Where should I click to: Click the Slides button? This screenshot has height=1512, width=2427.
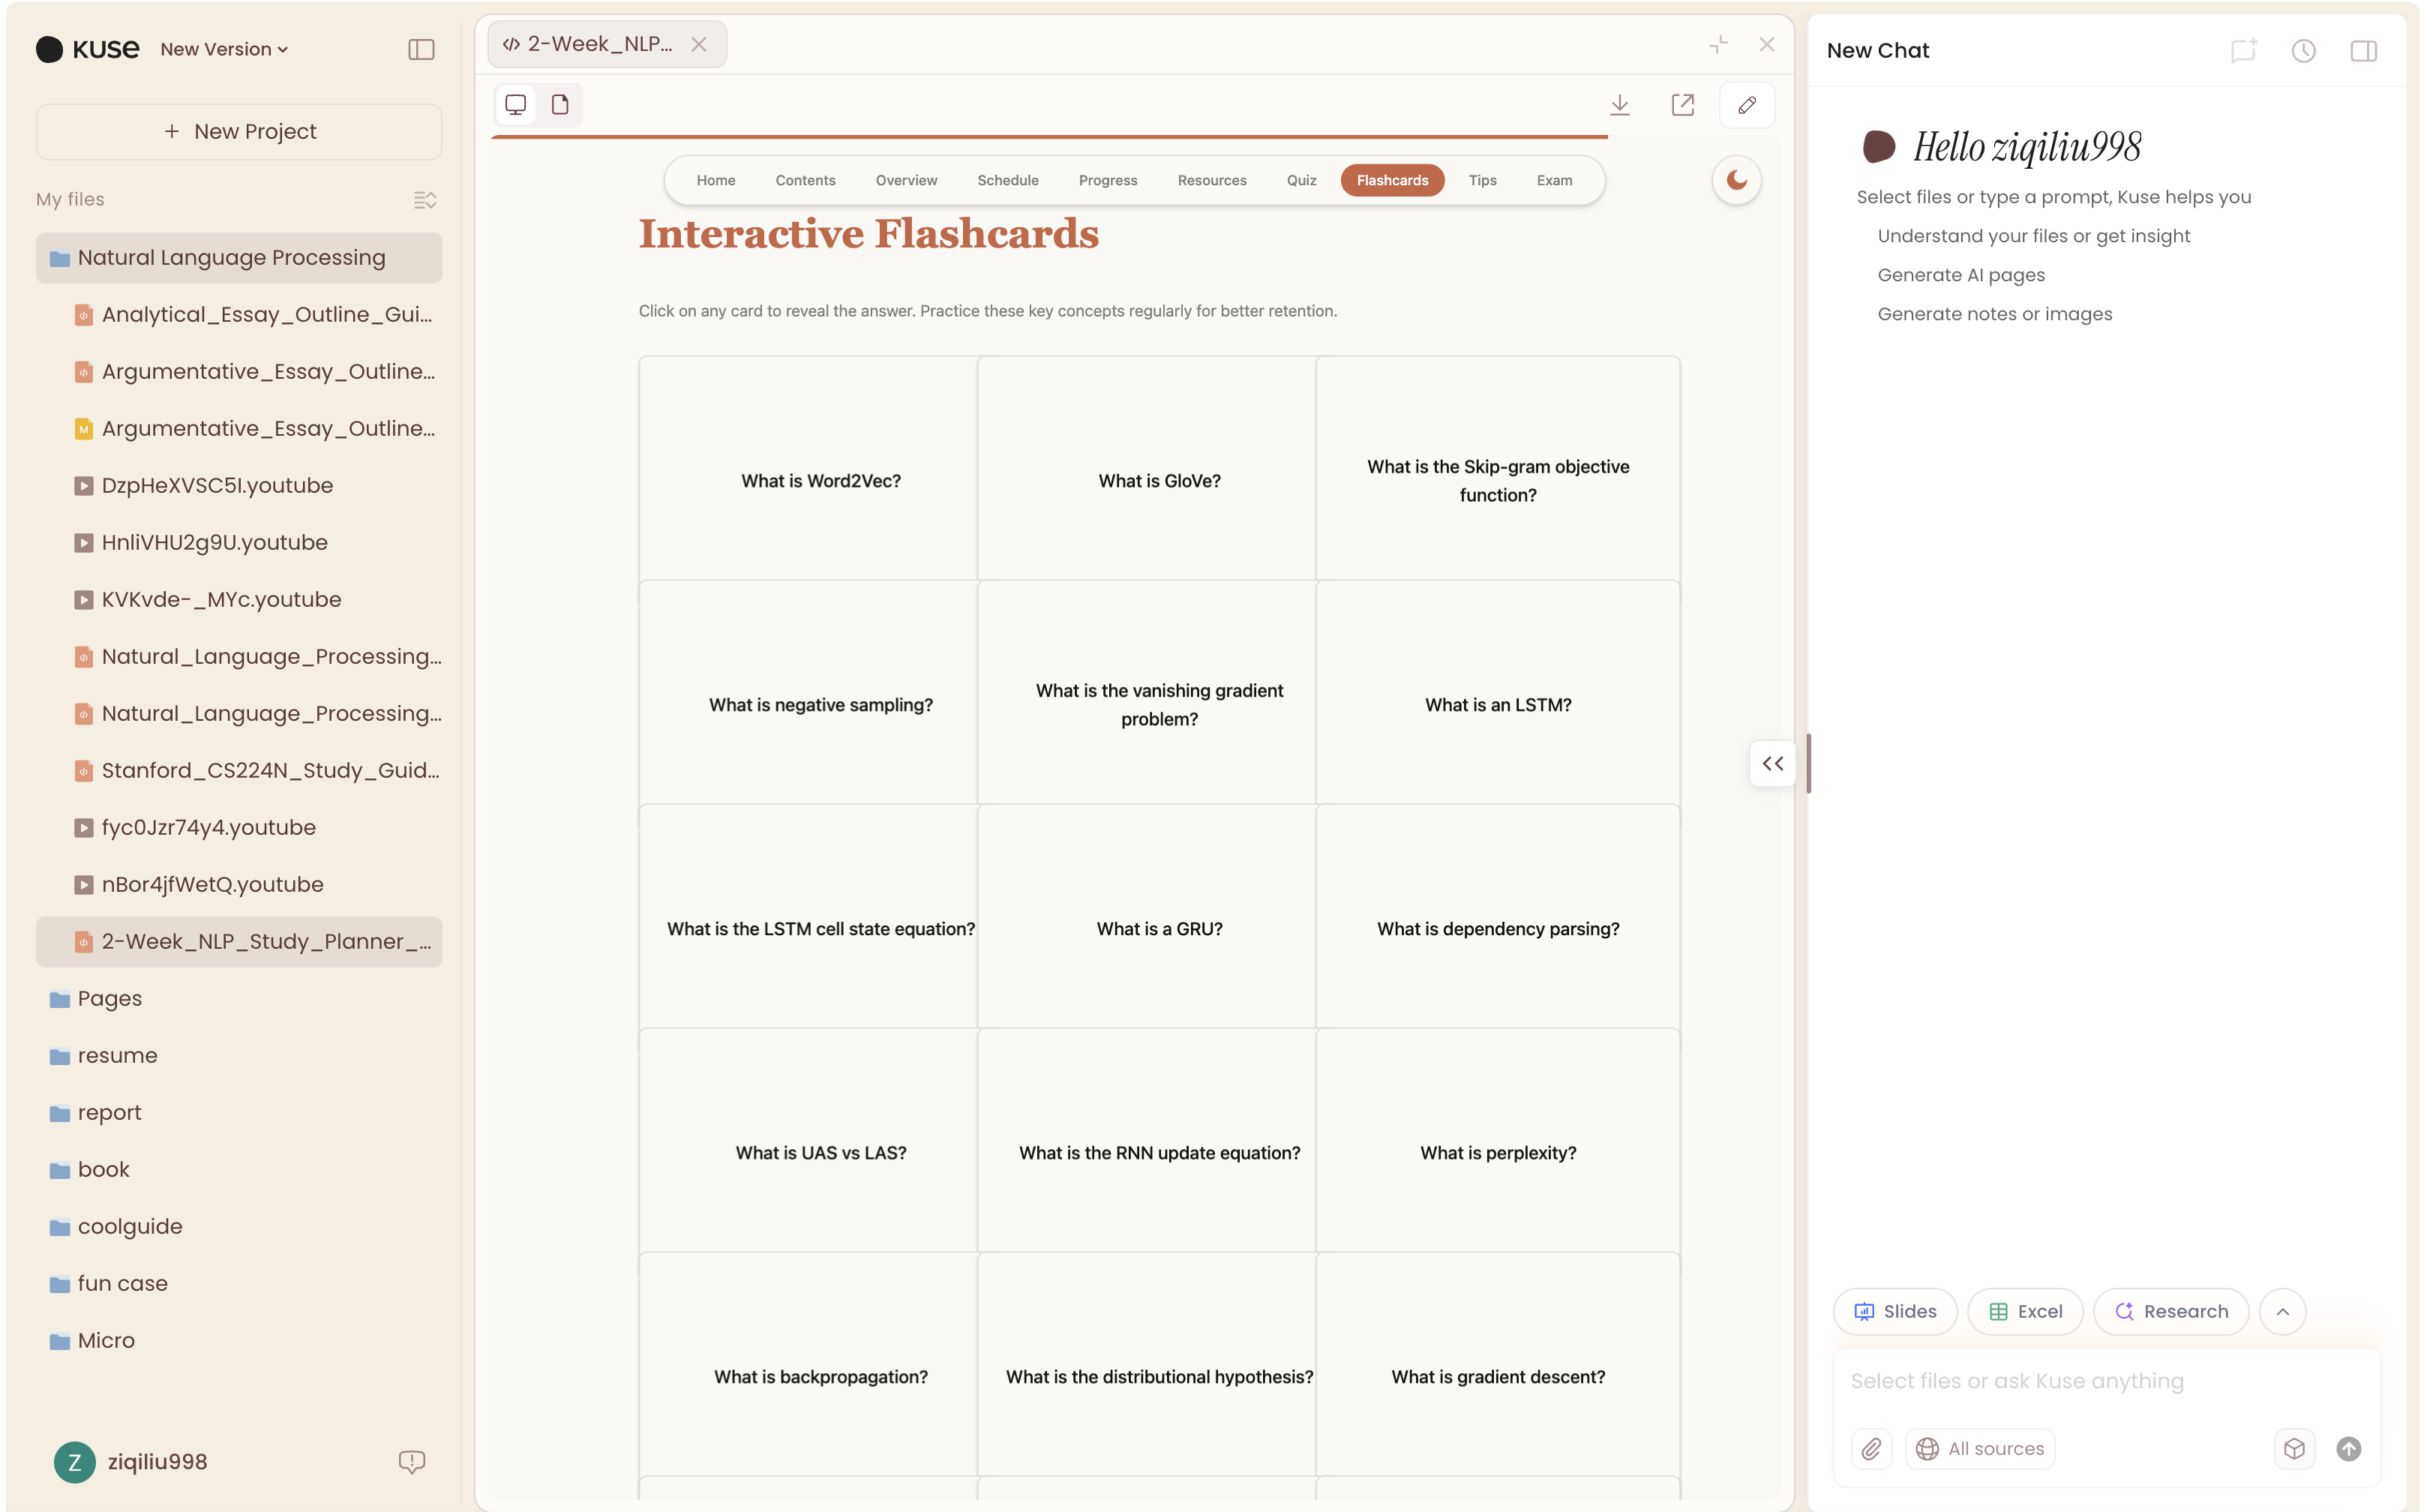pos(1895,1311)
